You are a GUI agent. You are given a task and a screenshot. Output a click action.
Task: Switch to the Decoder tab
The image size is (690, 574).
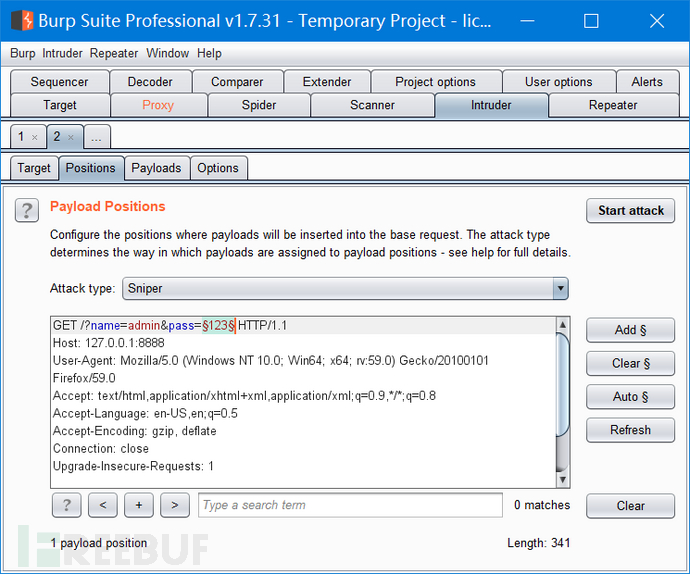click(150, 81)
